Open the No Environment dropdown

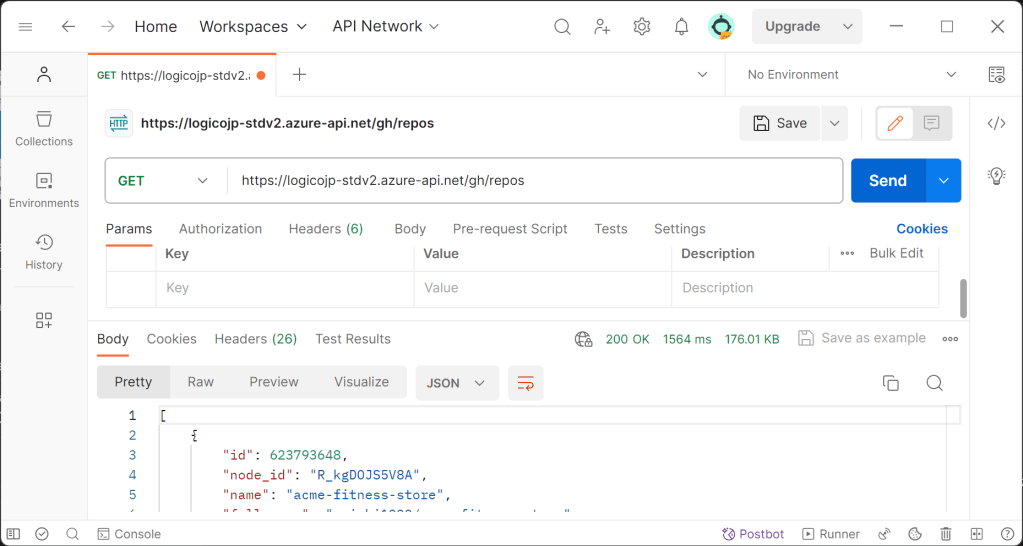[851, 75]
